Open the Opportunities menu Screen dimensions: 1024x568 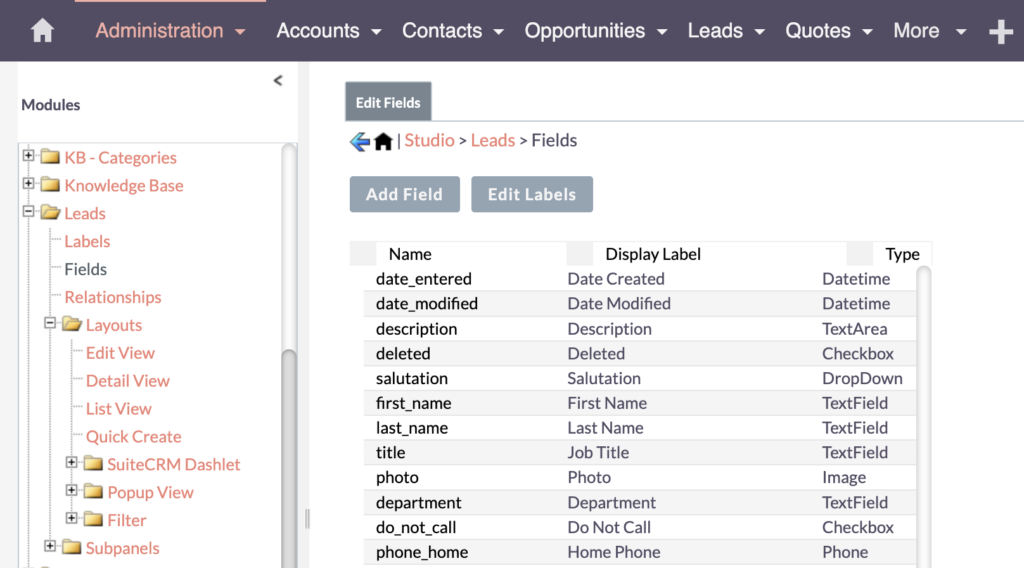[596, 31]
